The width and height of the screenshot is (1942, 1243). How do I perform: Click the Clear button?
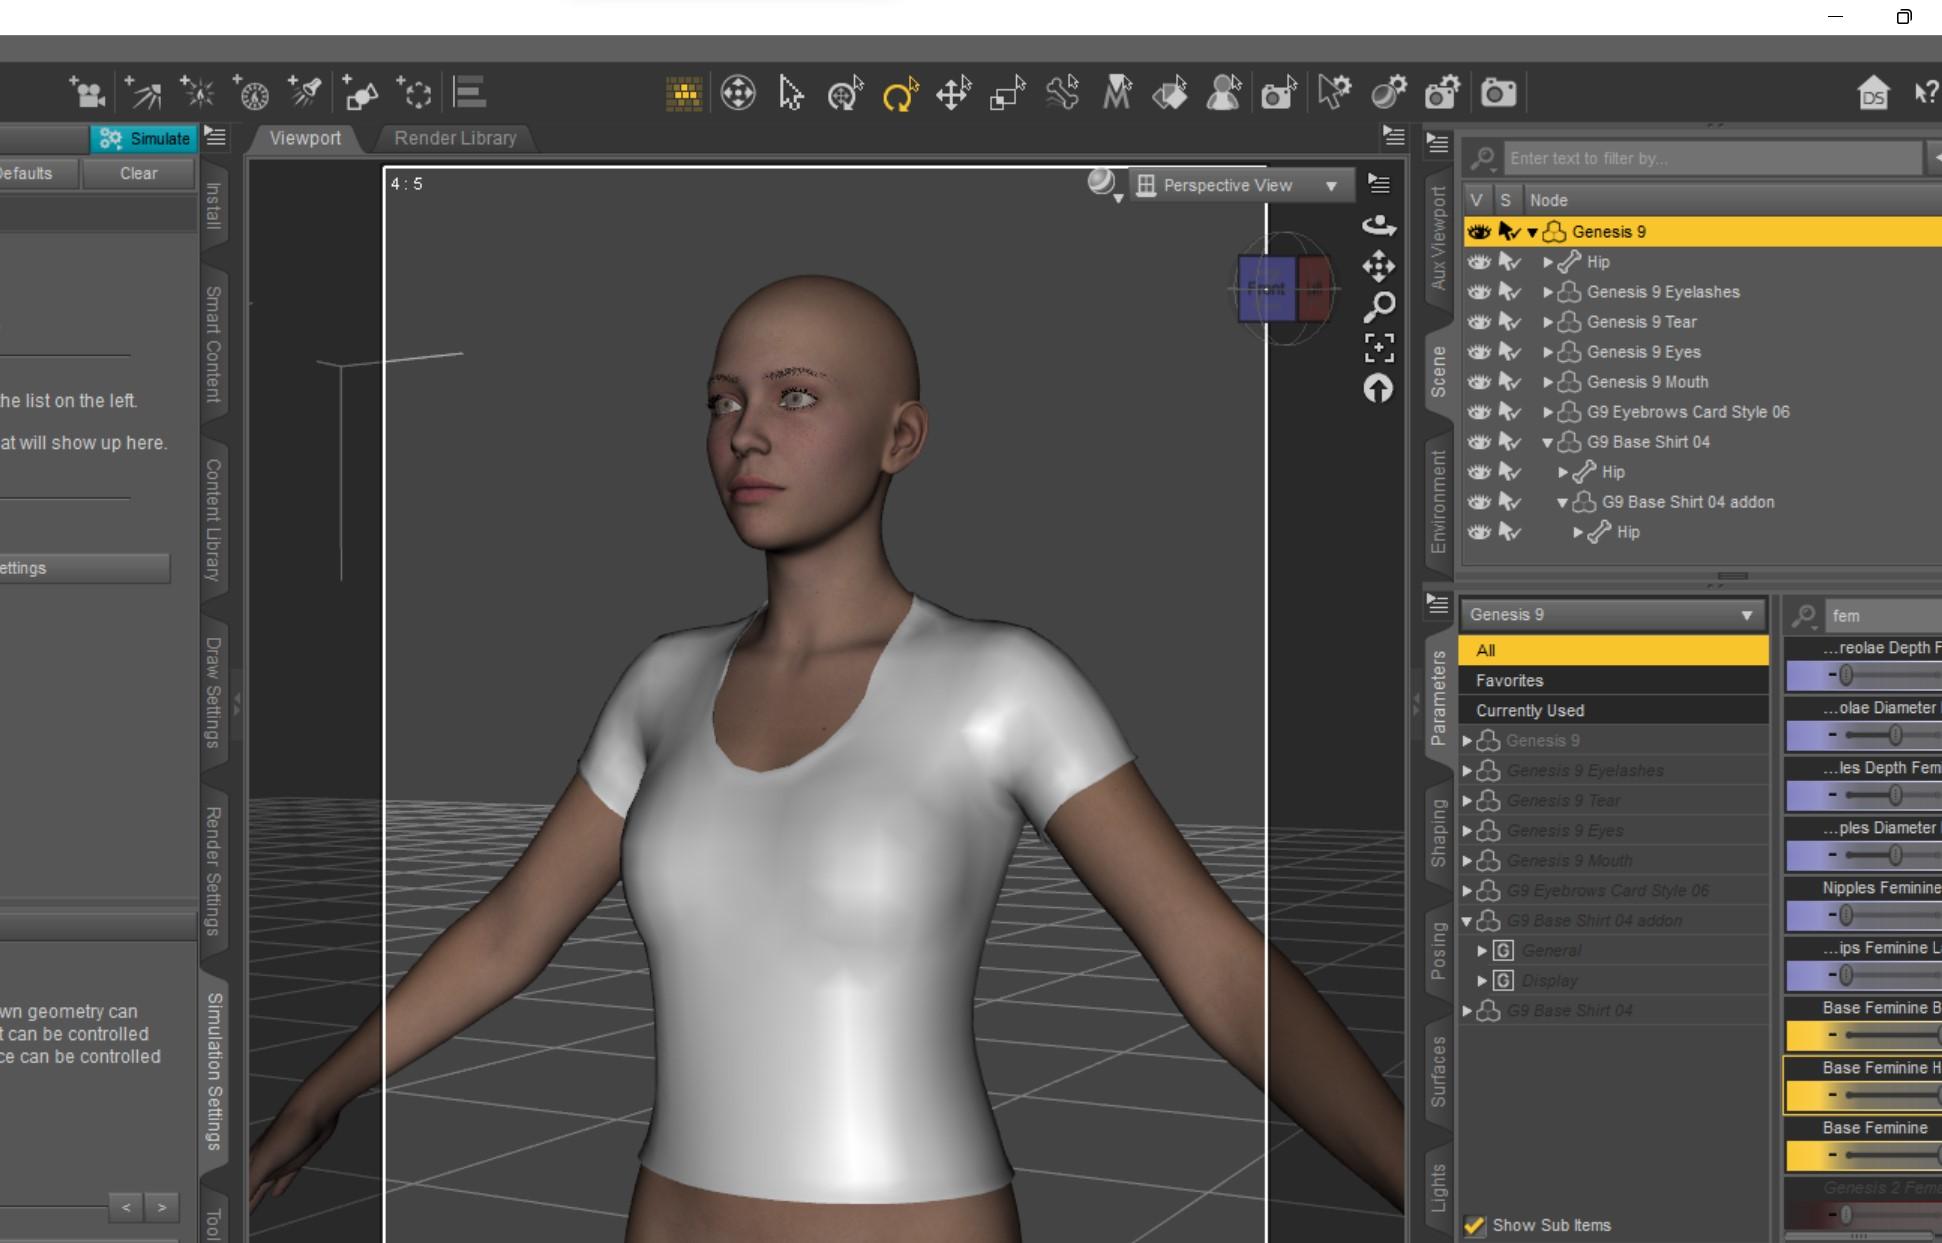(x=138, y=173)
